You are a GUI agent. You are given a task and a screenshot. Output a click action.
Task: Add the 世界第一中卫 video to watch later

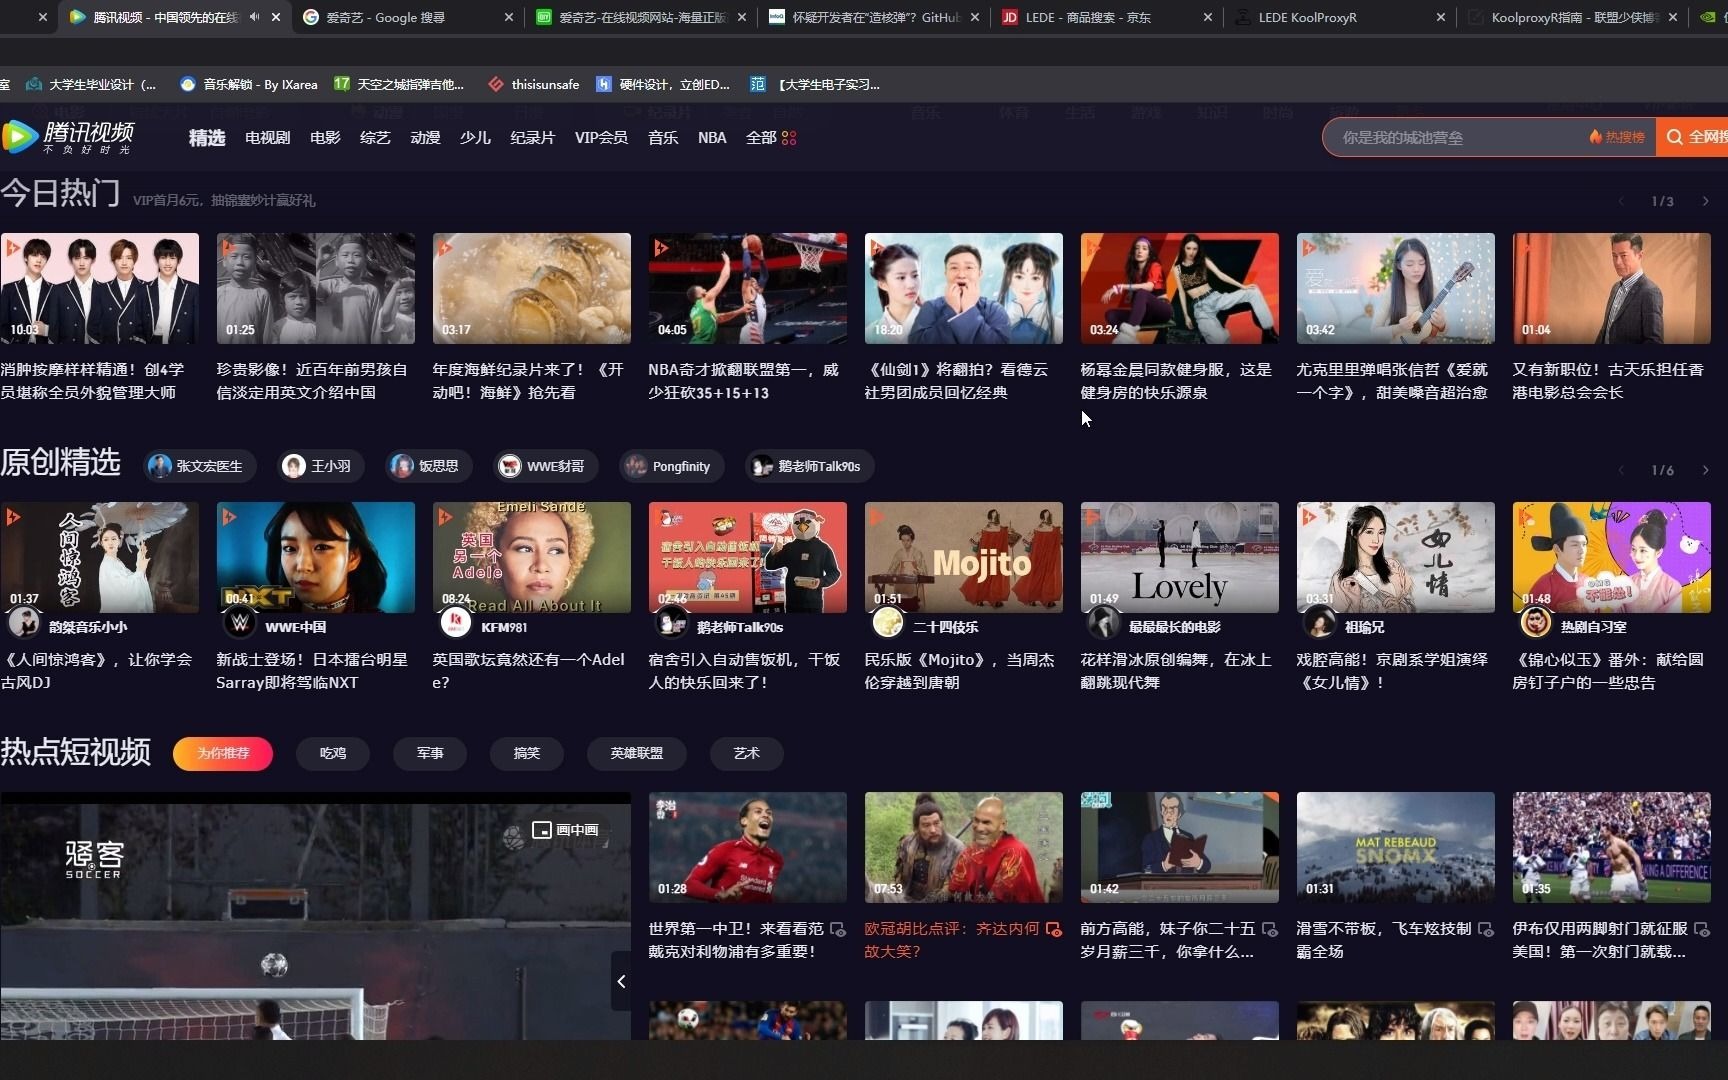click(x=838, y=930)
